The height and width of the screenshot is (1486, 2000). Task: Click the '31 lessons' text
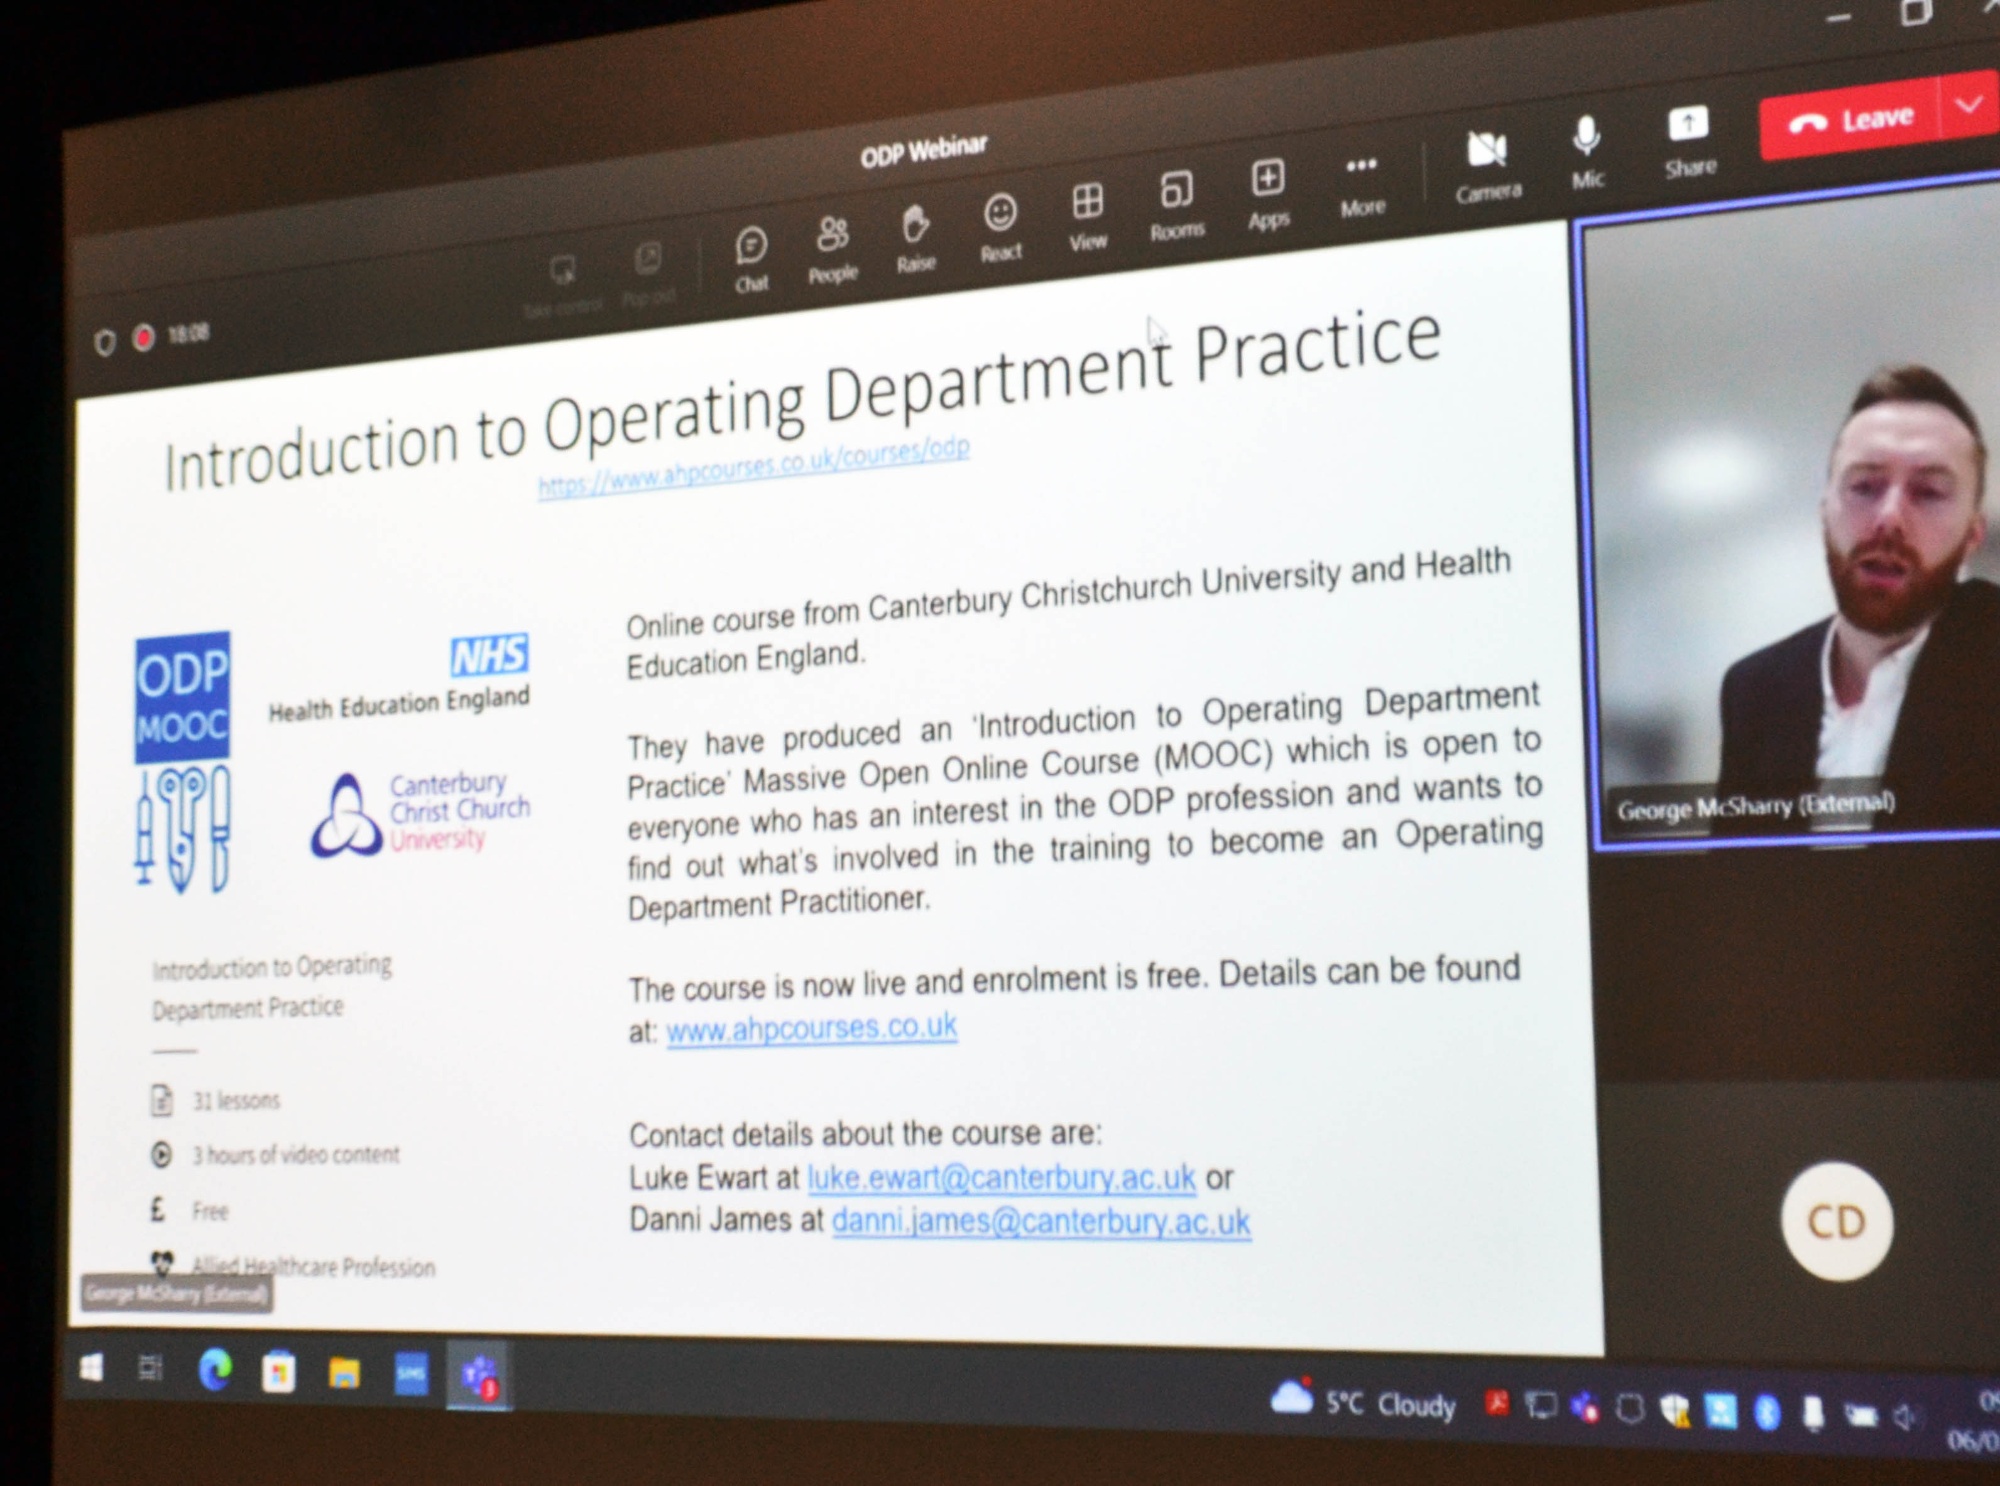pos(236,1101)
